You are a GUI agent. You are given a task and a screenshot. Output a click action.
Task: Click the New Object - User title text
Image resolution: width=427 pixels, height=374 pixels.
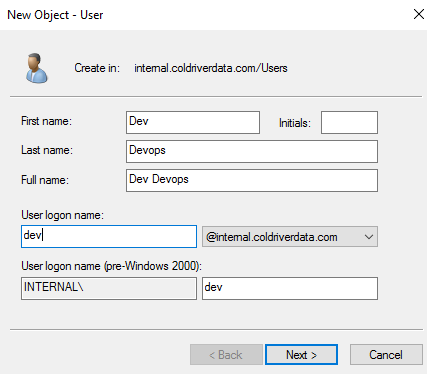tap(55, 15)
